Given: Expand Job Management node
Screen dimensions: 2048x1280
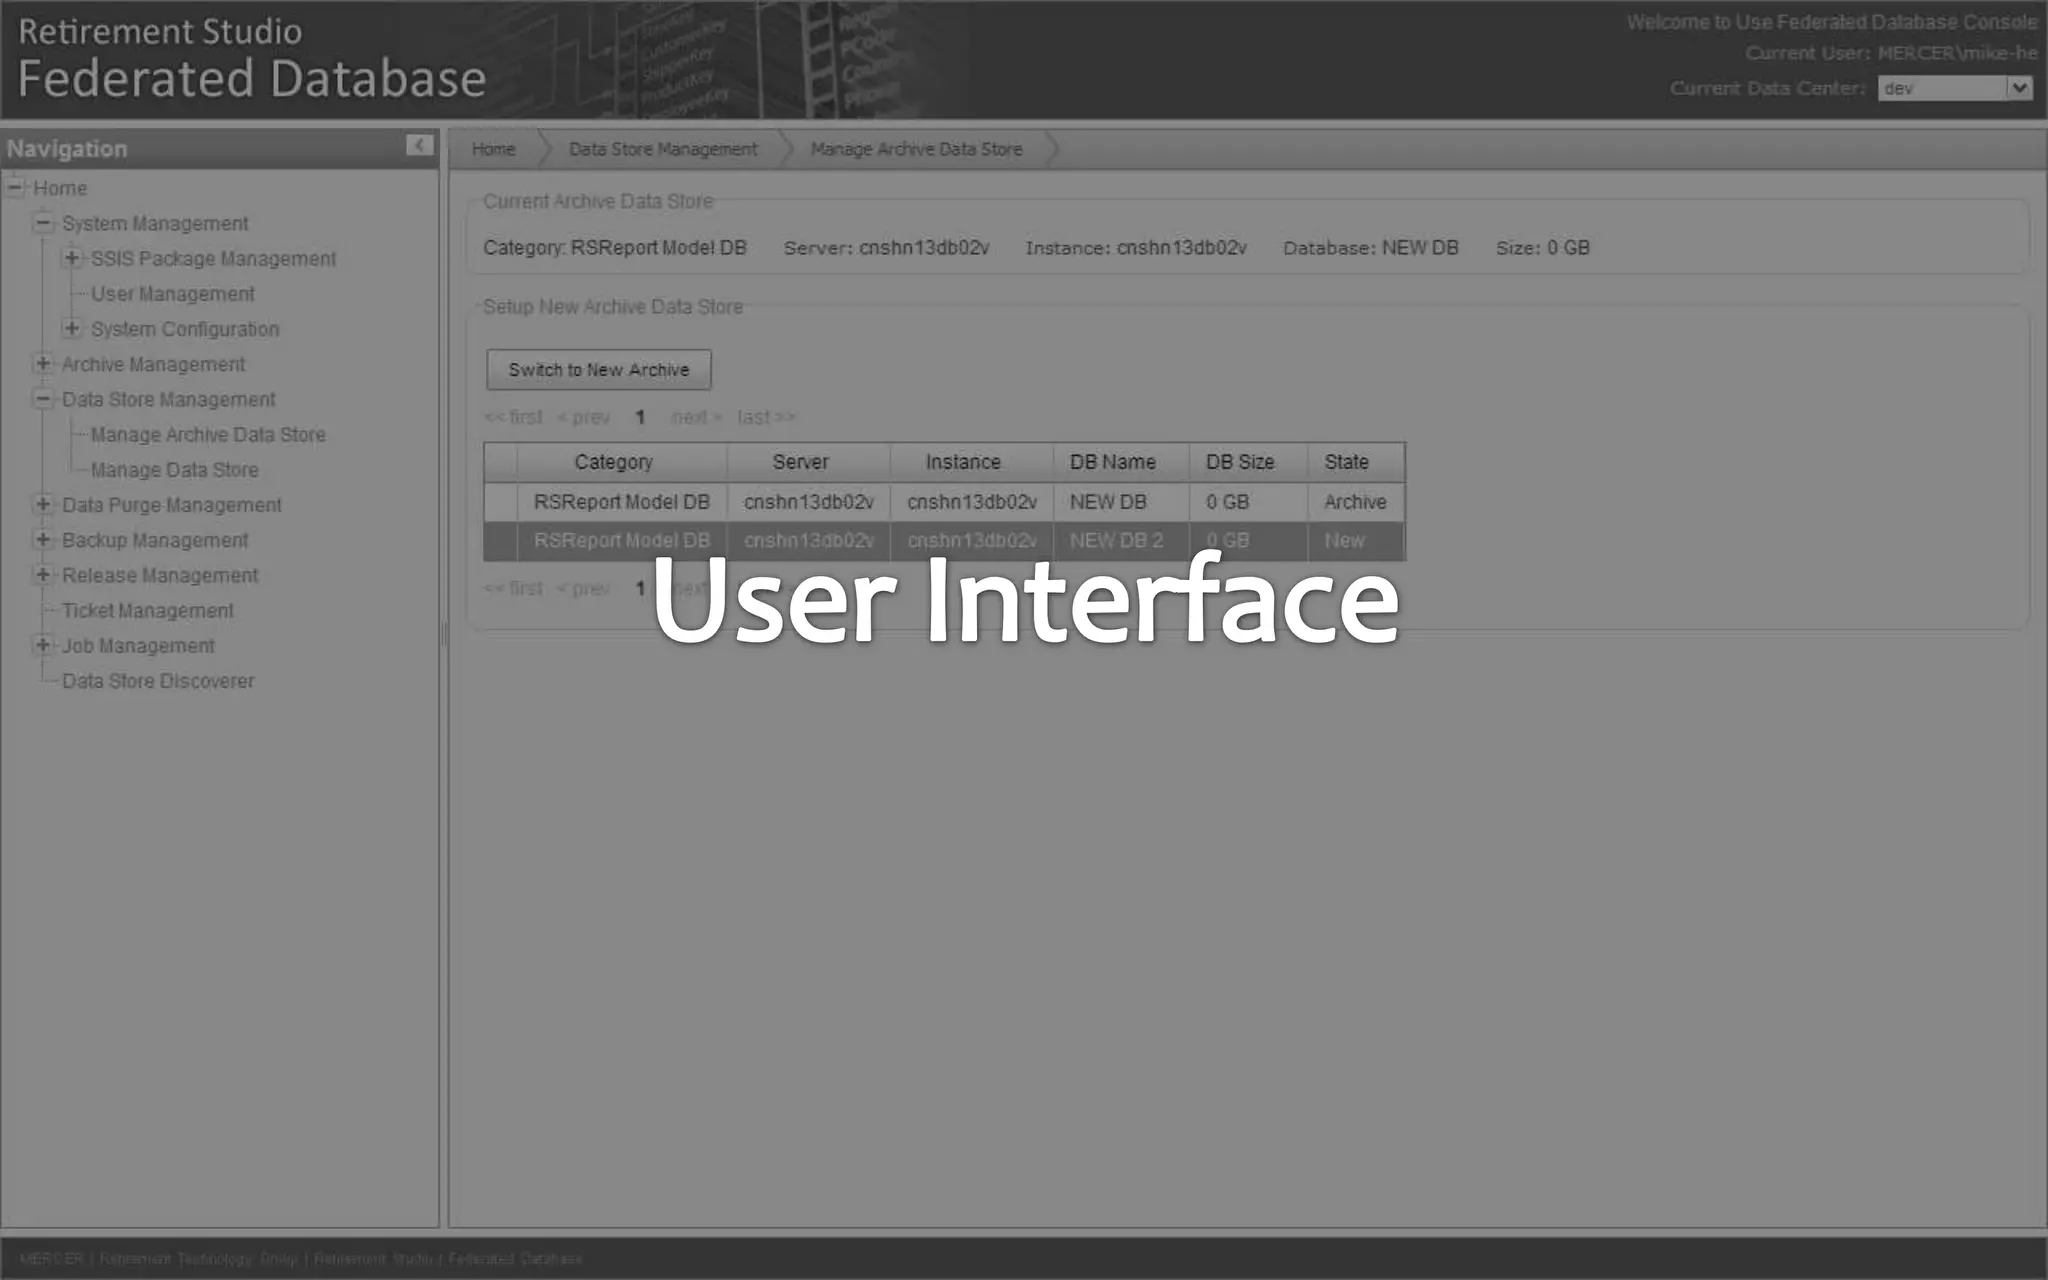Looking at the screenshot, I should point(43,645).
